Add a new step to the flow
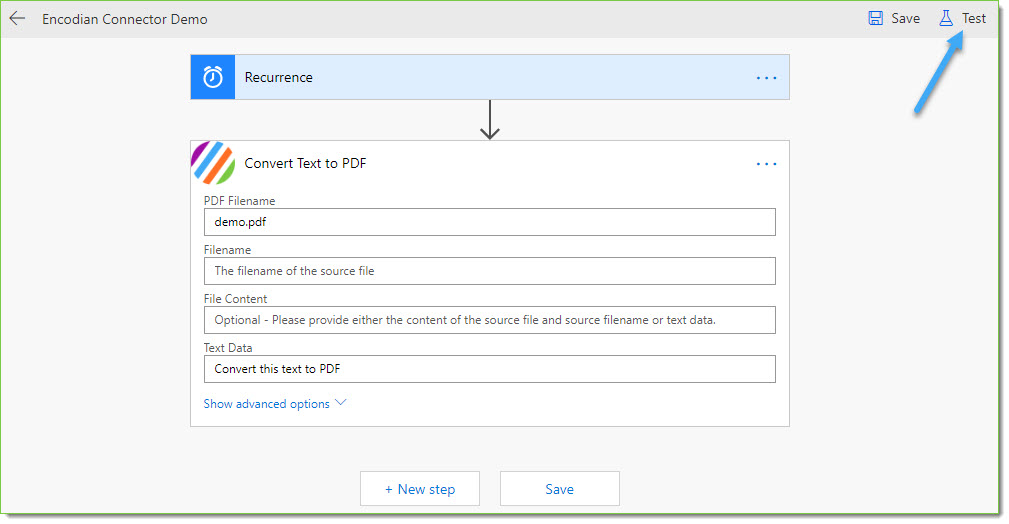1009x524 pixels. [x=420, y=489]
